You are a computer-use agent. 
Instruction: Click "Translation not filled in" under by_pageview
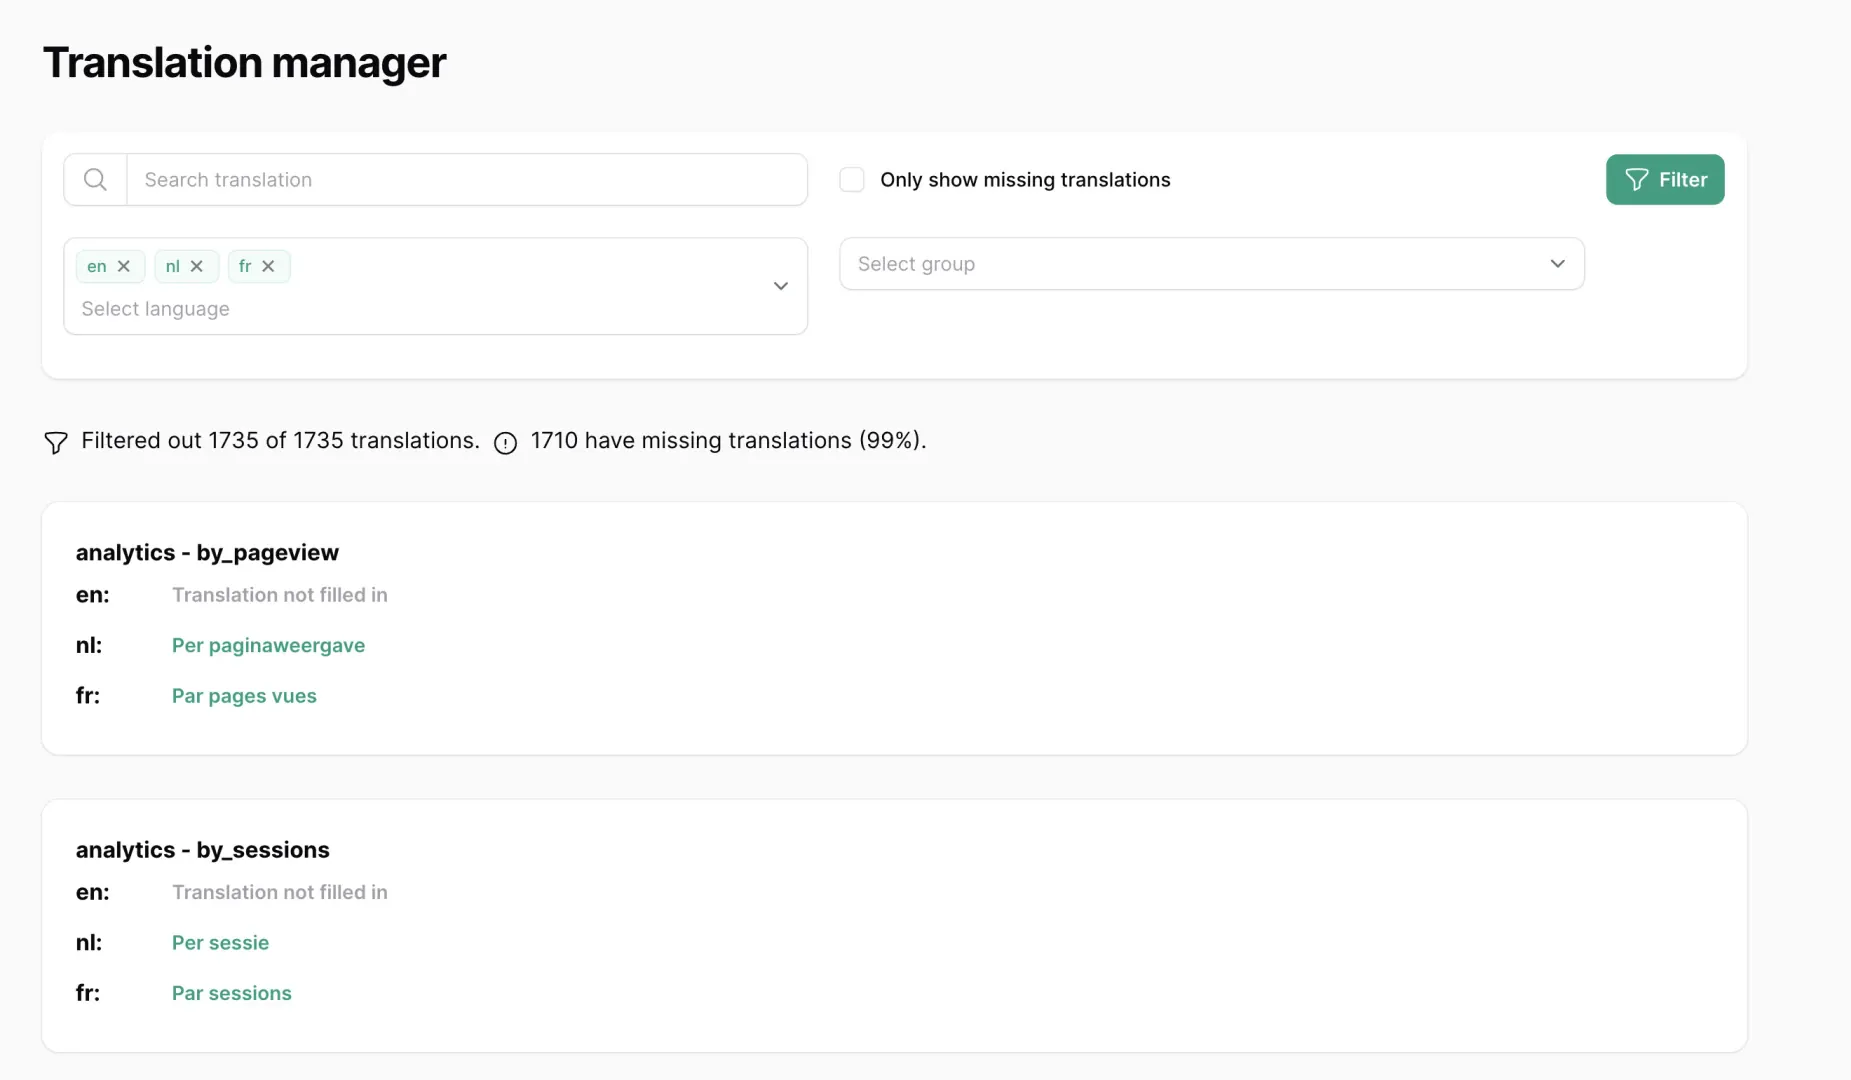[x=279, y=594]
